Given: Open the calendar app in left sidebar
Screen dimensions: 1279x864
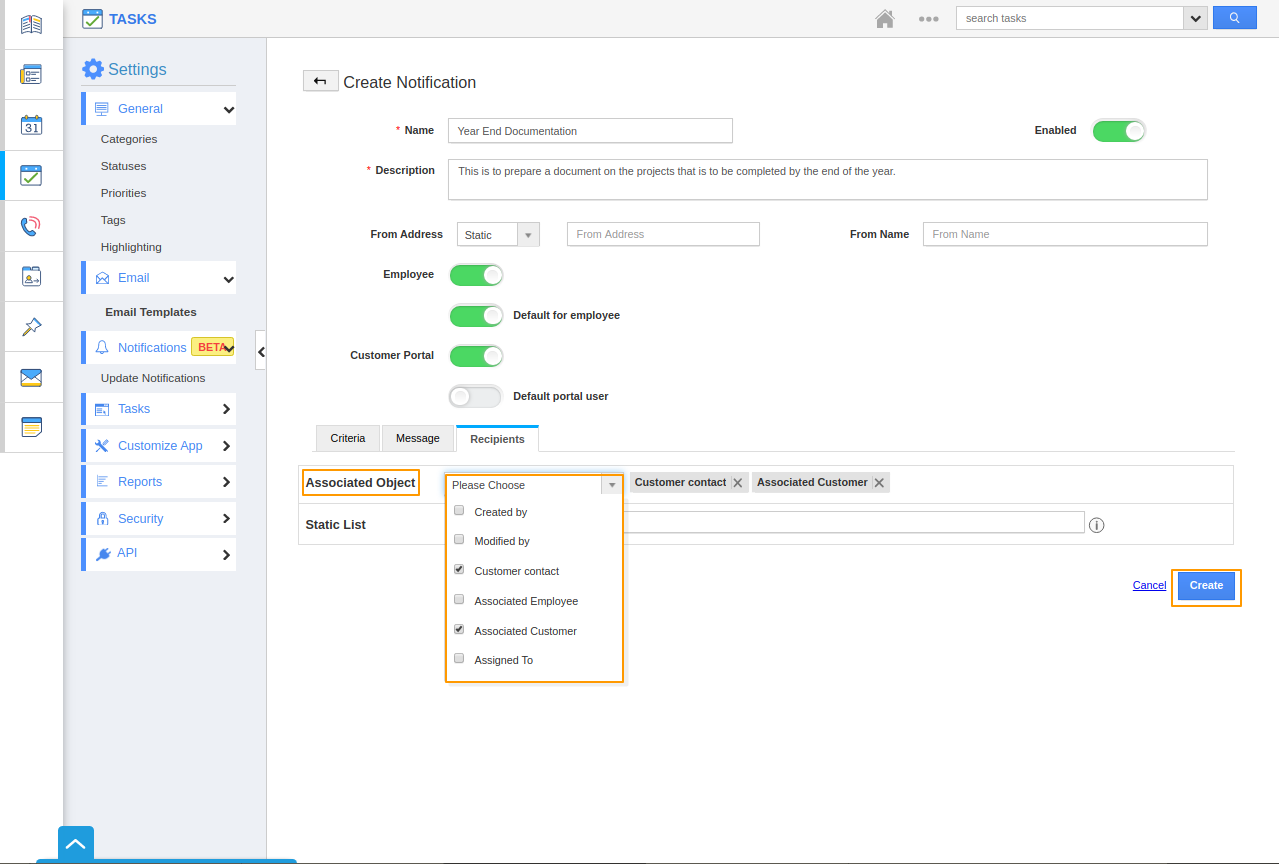Looking at the screenshot, I should point(31,125).
